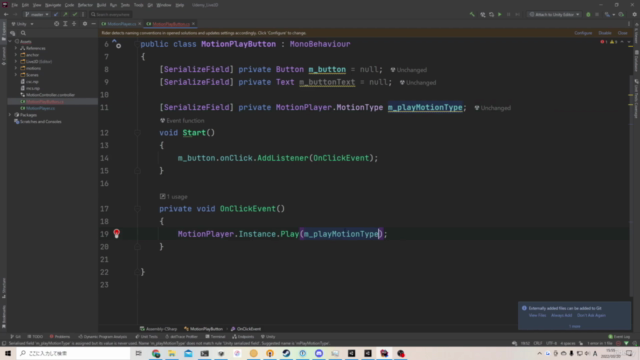Click the previous highlighted error up arrow
640x360 pixels.
[622, 42]
